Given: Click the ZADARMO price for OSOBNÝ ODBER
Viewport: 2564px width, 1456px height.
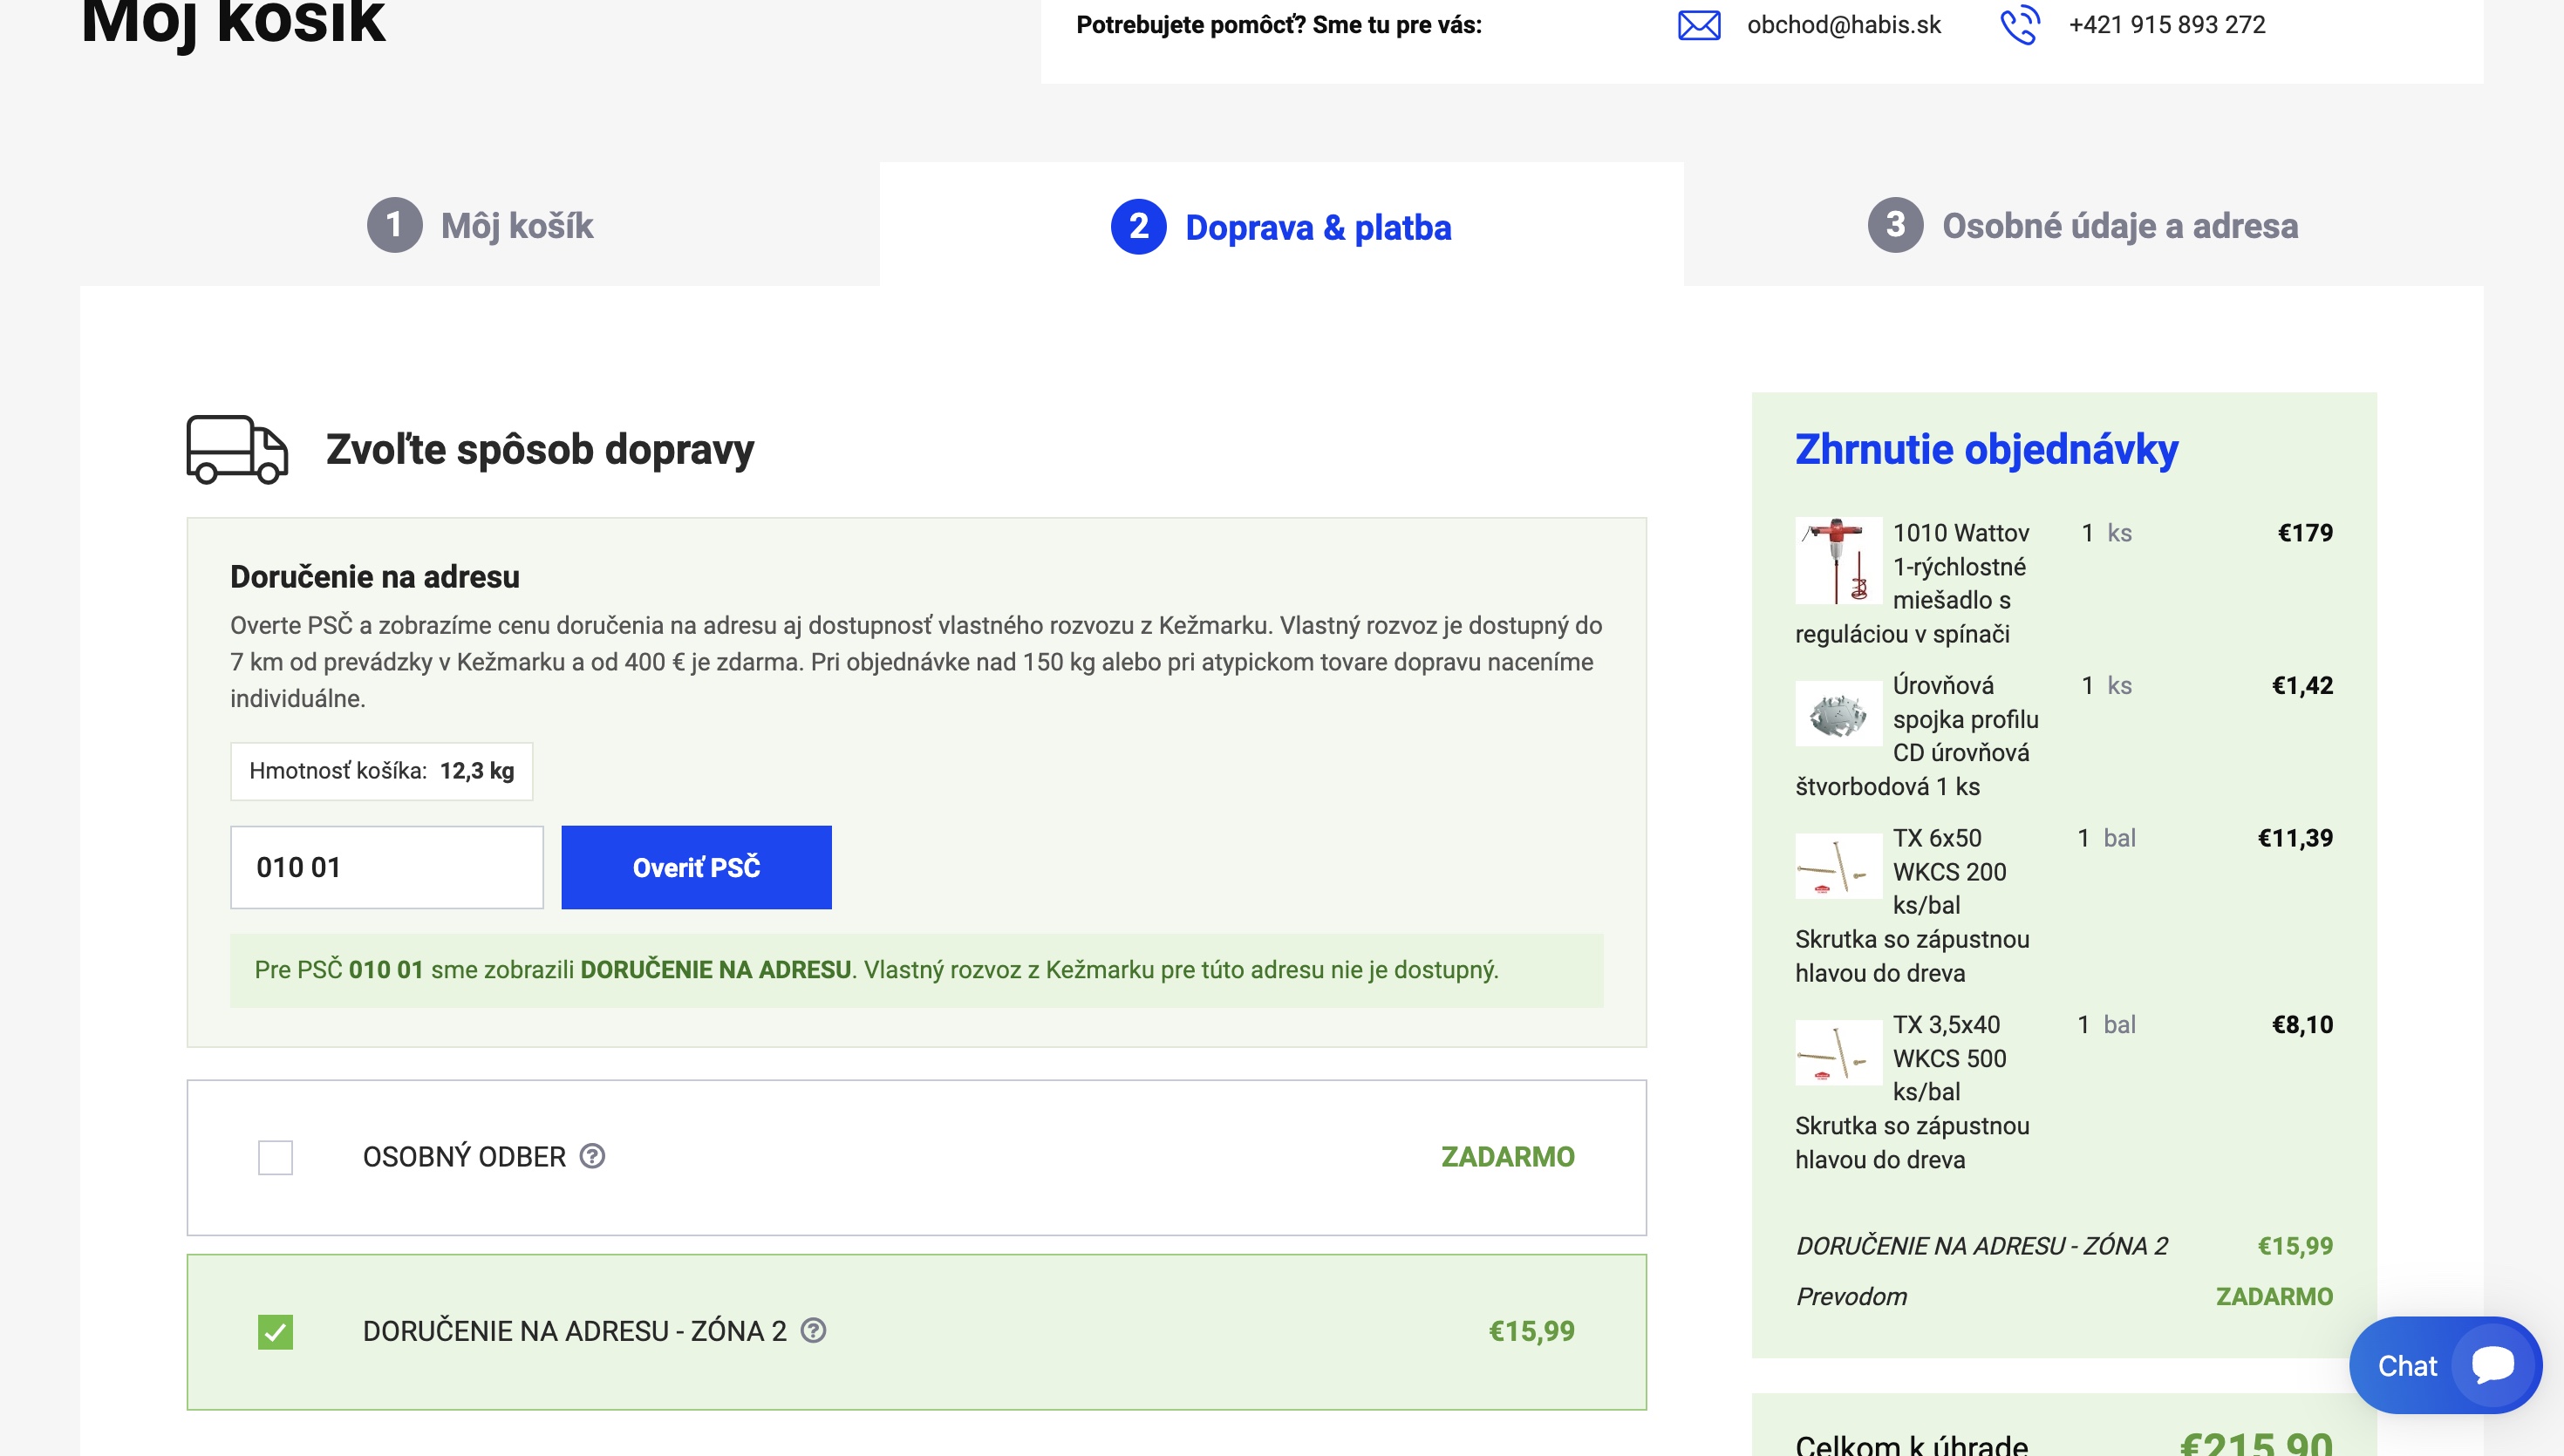Looking at the screenshot, I should [x=1507, y=1157].
